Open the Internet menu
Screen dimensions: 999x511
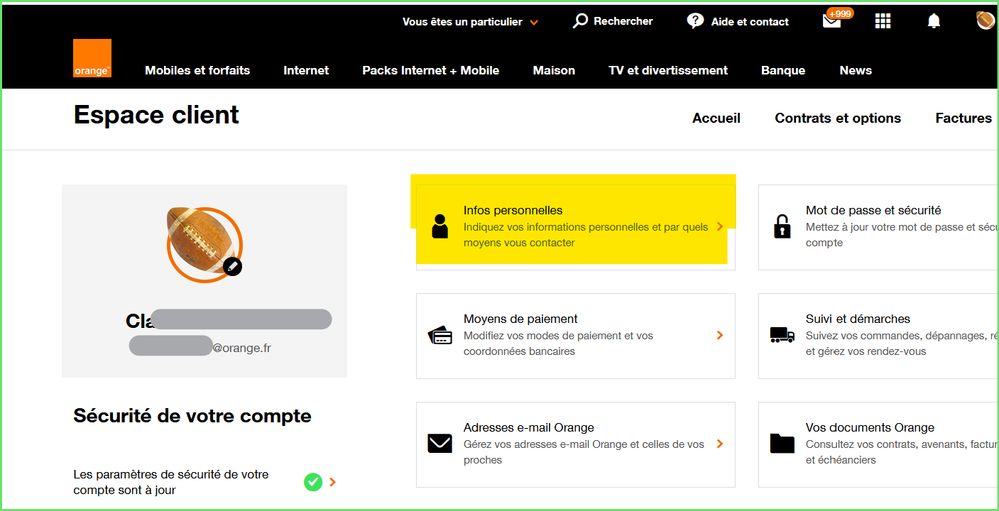click(x=306, y=70)
